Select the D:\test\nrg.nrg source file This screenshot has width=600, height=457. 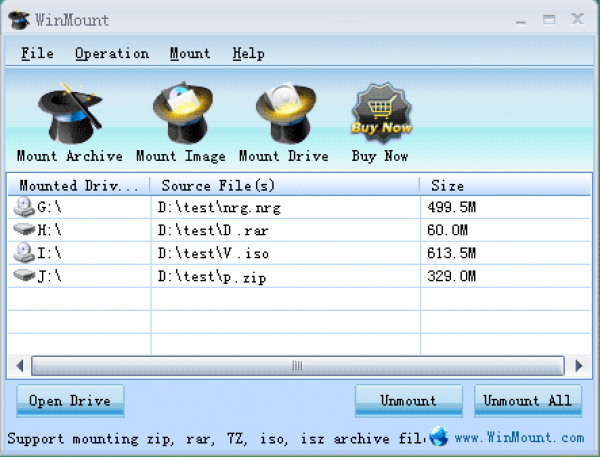click(x=219, y=208)
